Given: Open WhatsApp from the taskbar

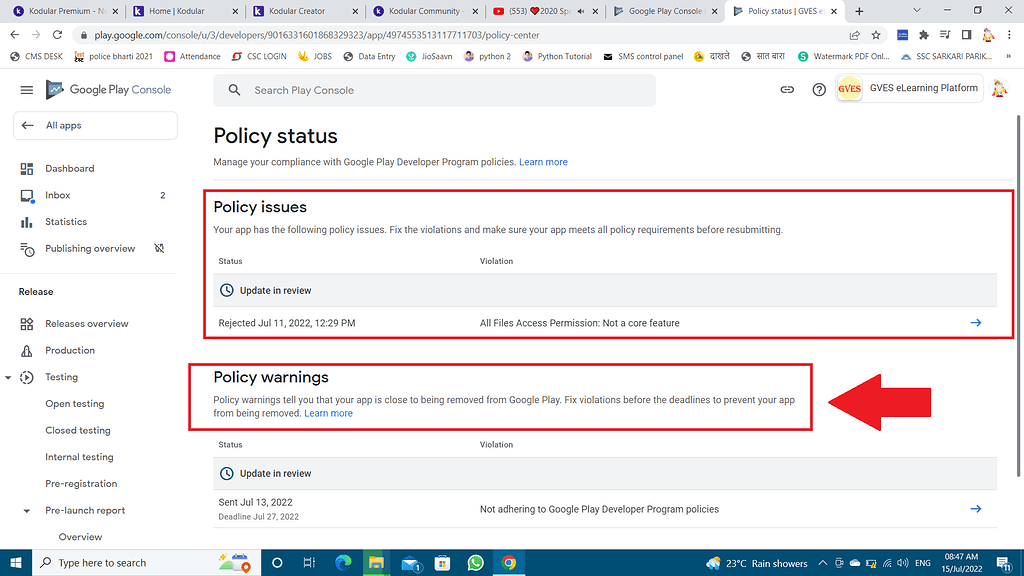Looking at the screenshot, I should click(475, 563).
